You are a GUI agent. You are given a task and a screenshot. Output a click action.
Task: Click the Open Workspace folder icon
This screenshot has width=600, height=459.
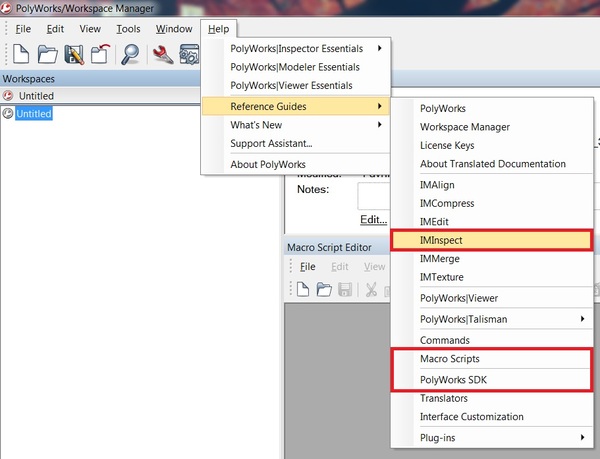point(47,54)
